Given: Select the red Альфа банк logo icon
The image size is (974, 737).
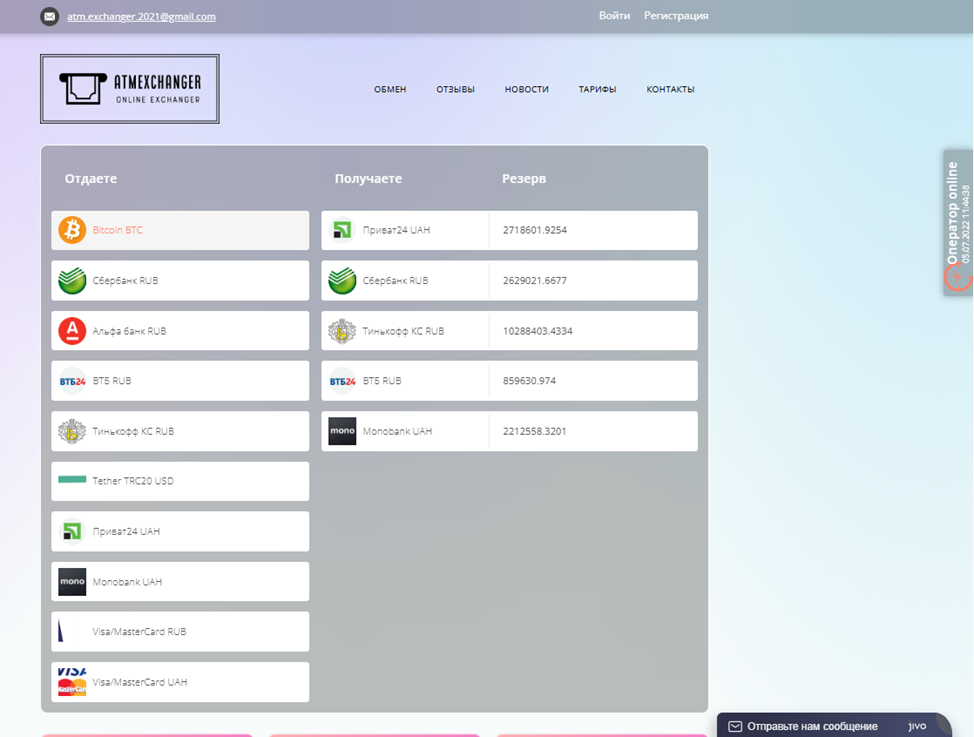Looking at the screenshot, I should click(x=72, y=331).
